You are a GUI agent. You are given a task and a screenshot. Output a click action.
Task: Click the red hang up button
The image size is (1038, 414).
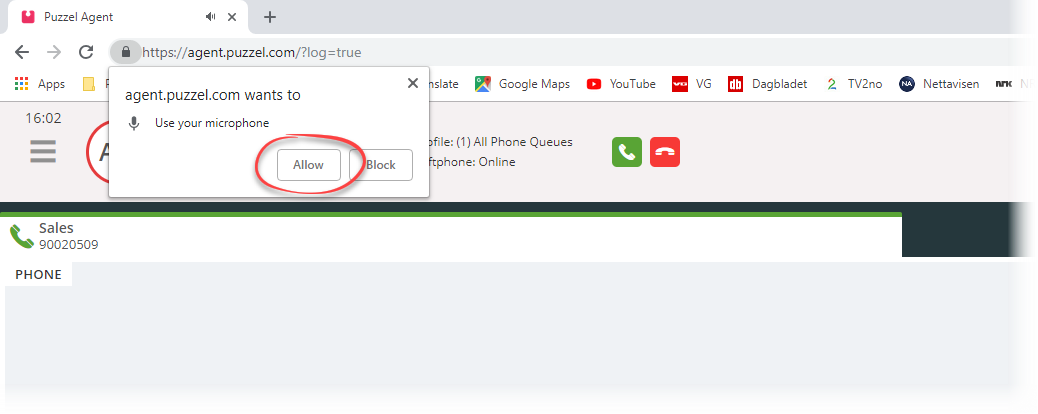point(665,152)
